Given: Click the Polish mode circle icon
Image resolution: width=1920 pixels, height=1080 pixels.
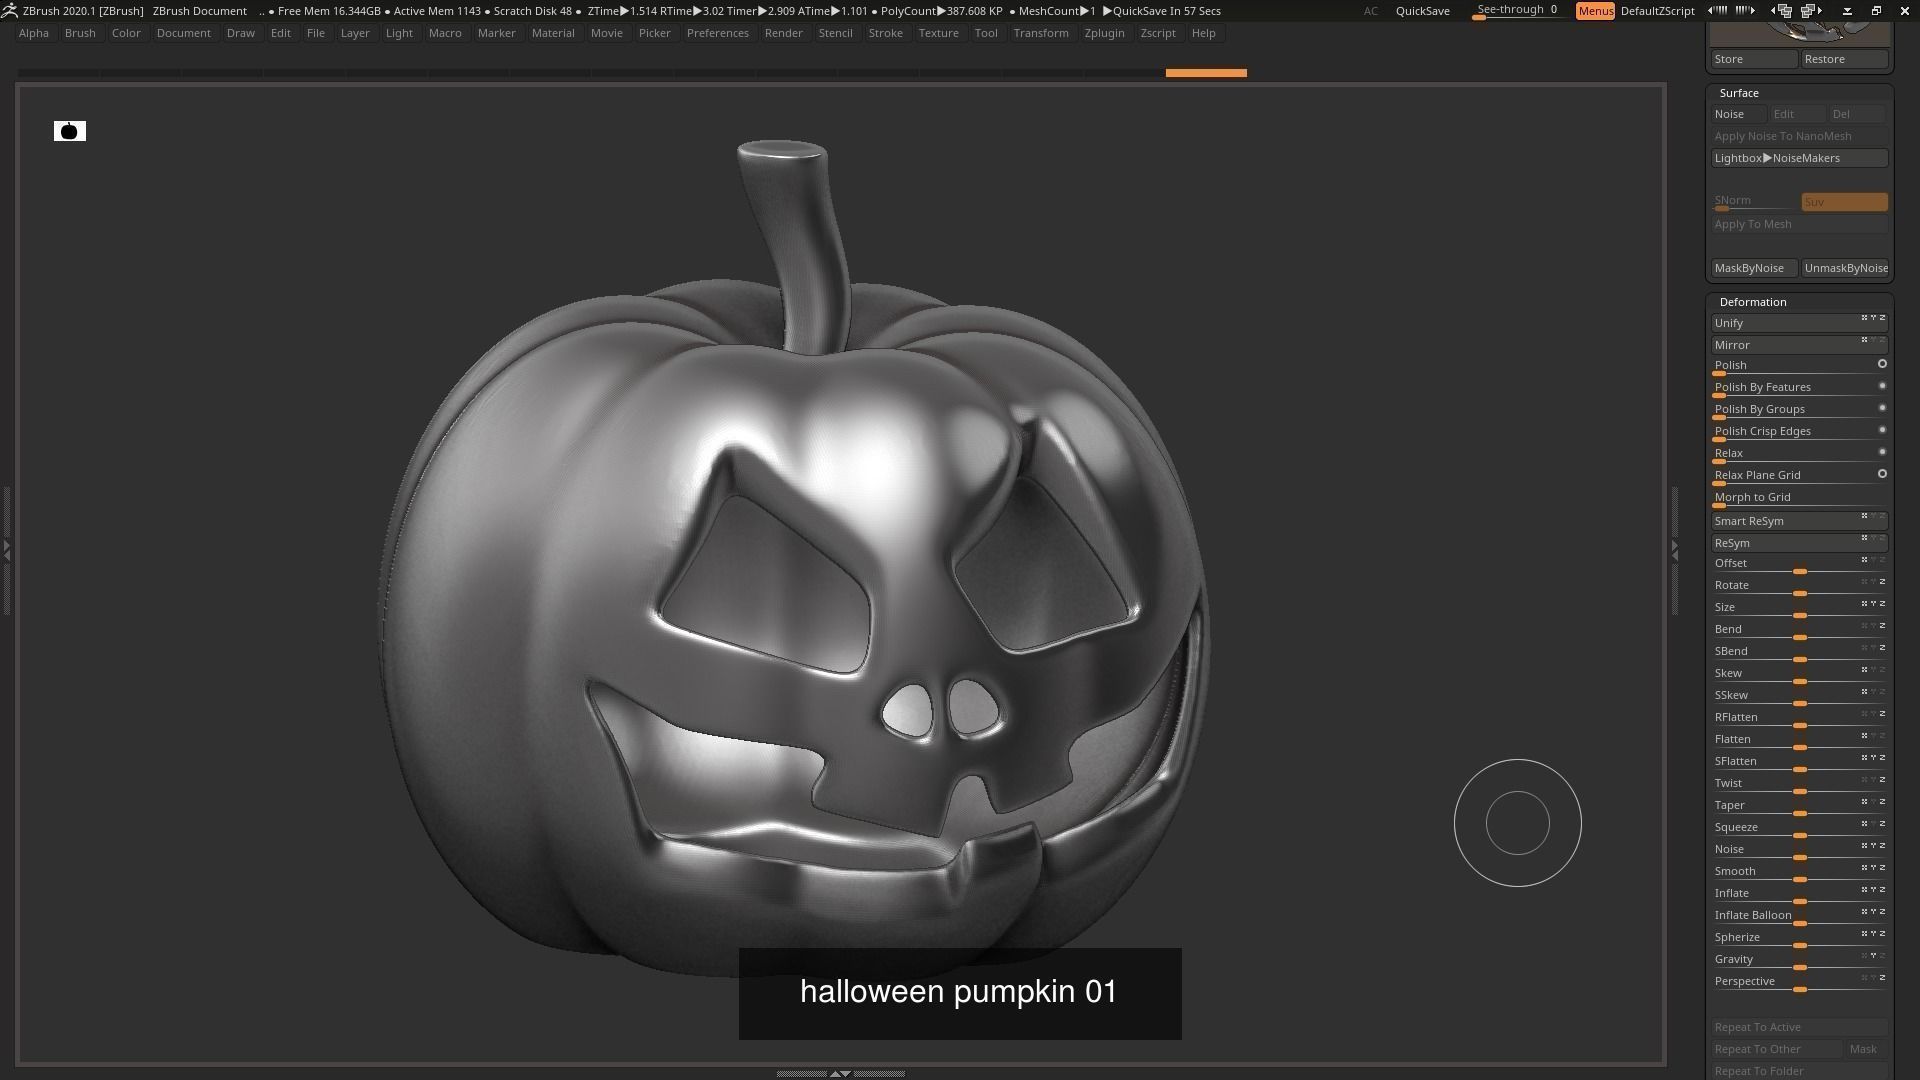Looking at the screenshot, I should (1882, 364).
